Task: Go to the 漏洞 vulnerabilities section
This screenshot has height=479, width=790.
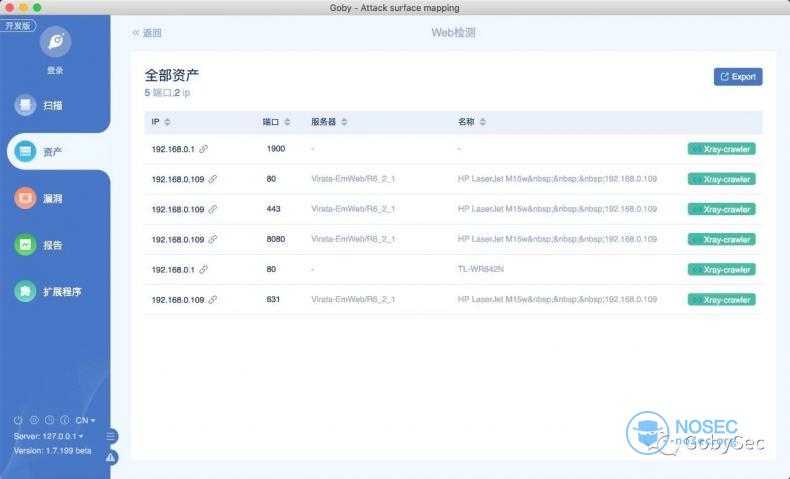Action: pyautogui.click(x=39, y=198)
